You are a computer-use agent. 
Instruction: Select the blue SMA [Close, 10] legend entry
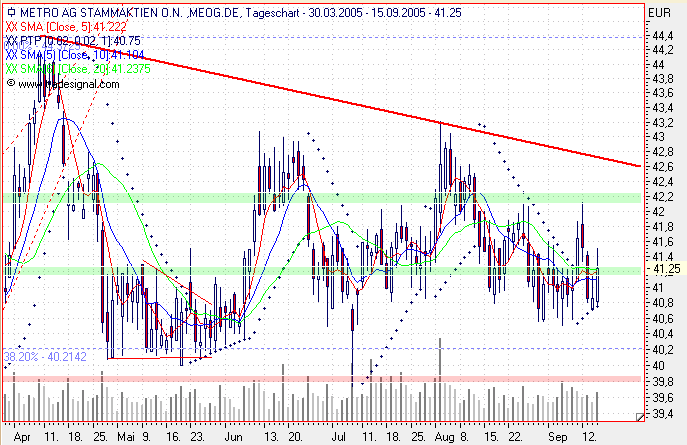click(75, 55)
